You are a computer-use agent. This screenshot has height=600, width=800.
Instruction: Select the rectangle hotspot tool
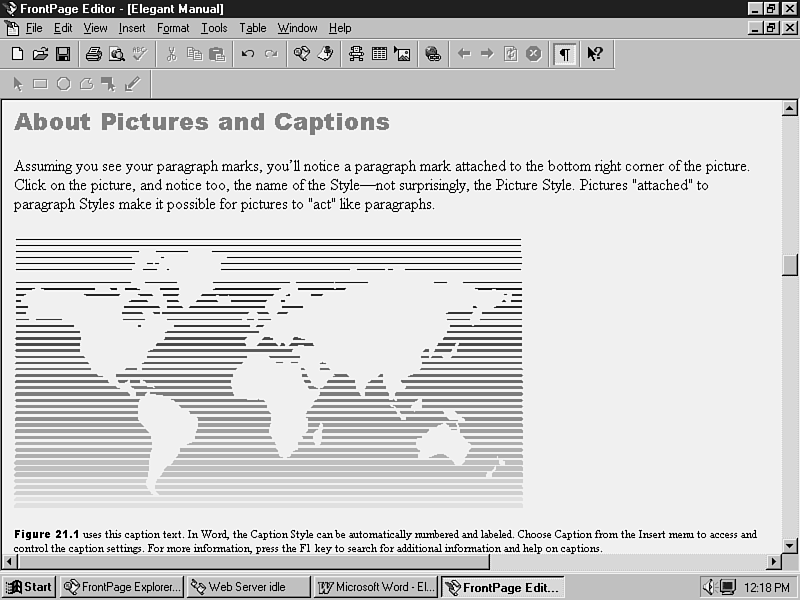[x=40, y=84]
